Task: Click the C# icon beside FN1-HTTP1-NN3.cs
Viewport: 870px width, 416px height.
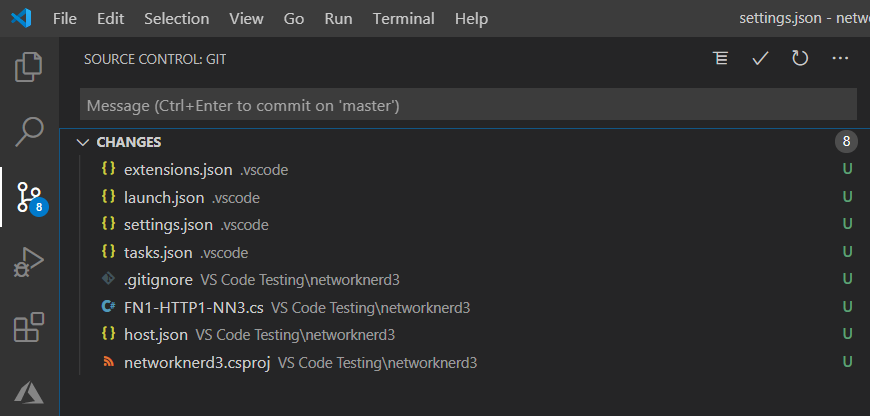Action: (x=109, y=306)
